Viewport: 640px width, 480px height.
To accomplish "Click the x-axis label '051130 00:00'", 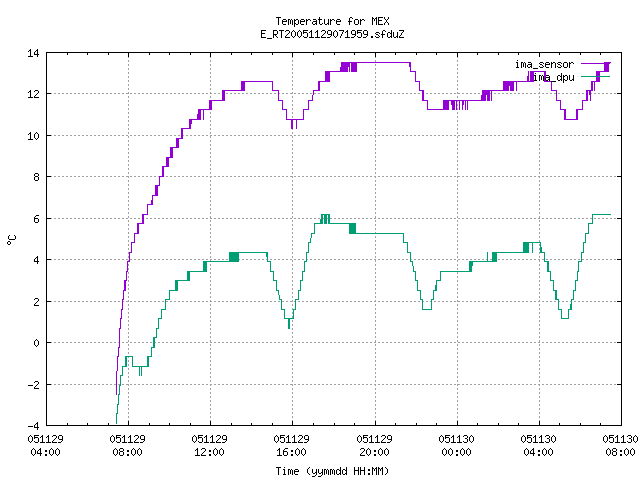I will coord(456,445).
